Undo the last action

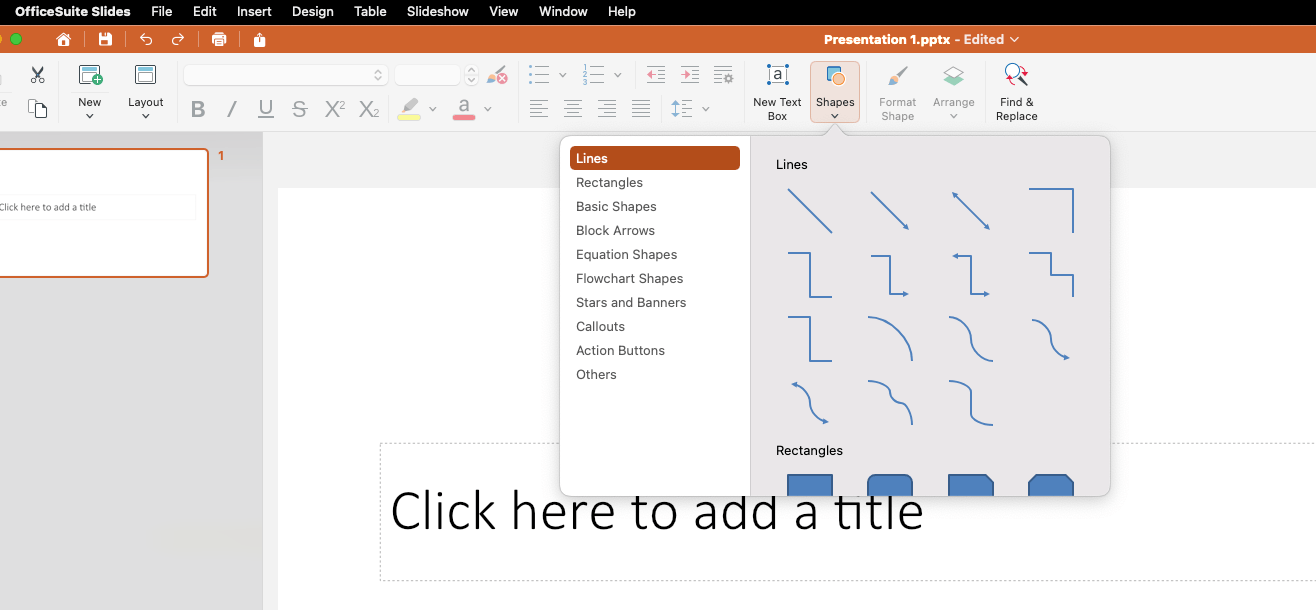pos(145,39)
